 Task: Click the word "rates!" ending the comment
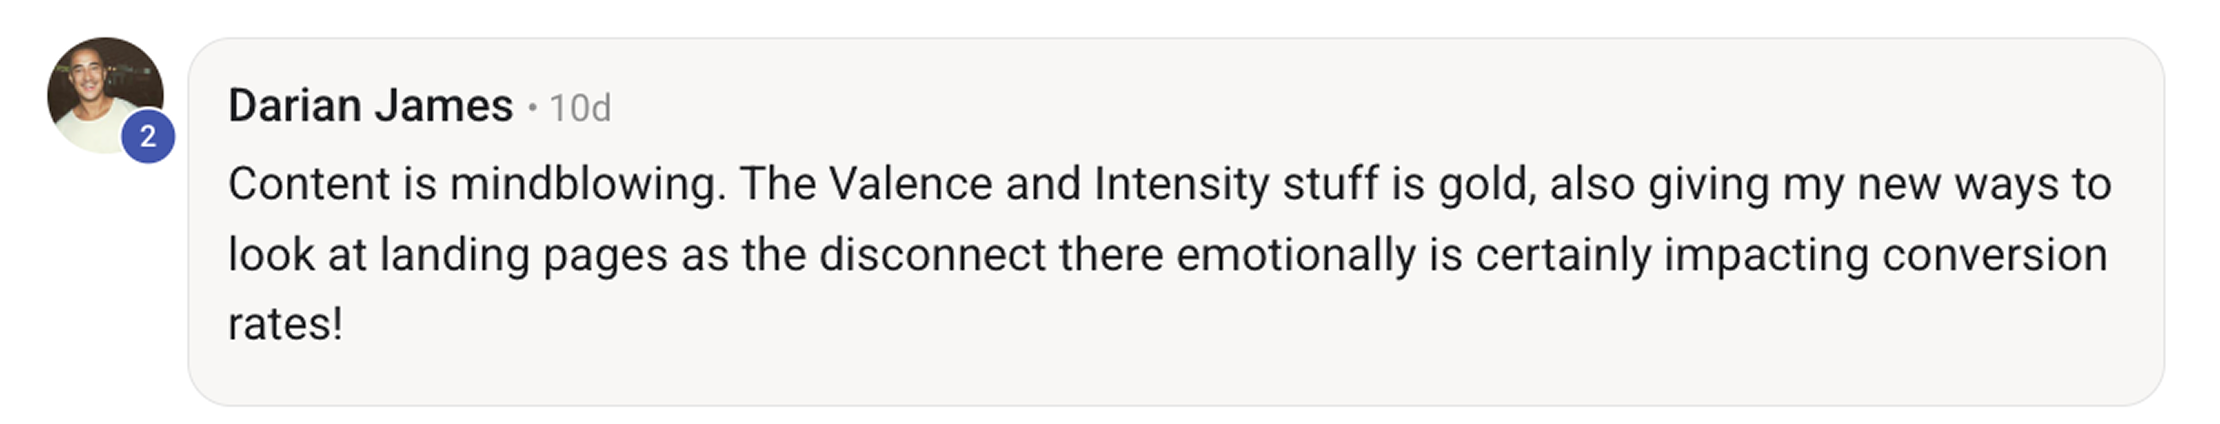(285, 324)
